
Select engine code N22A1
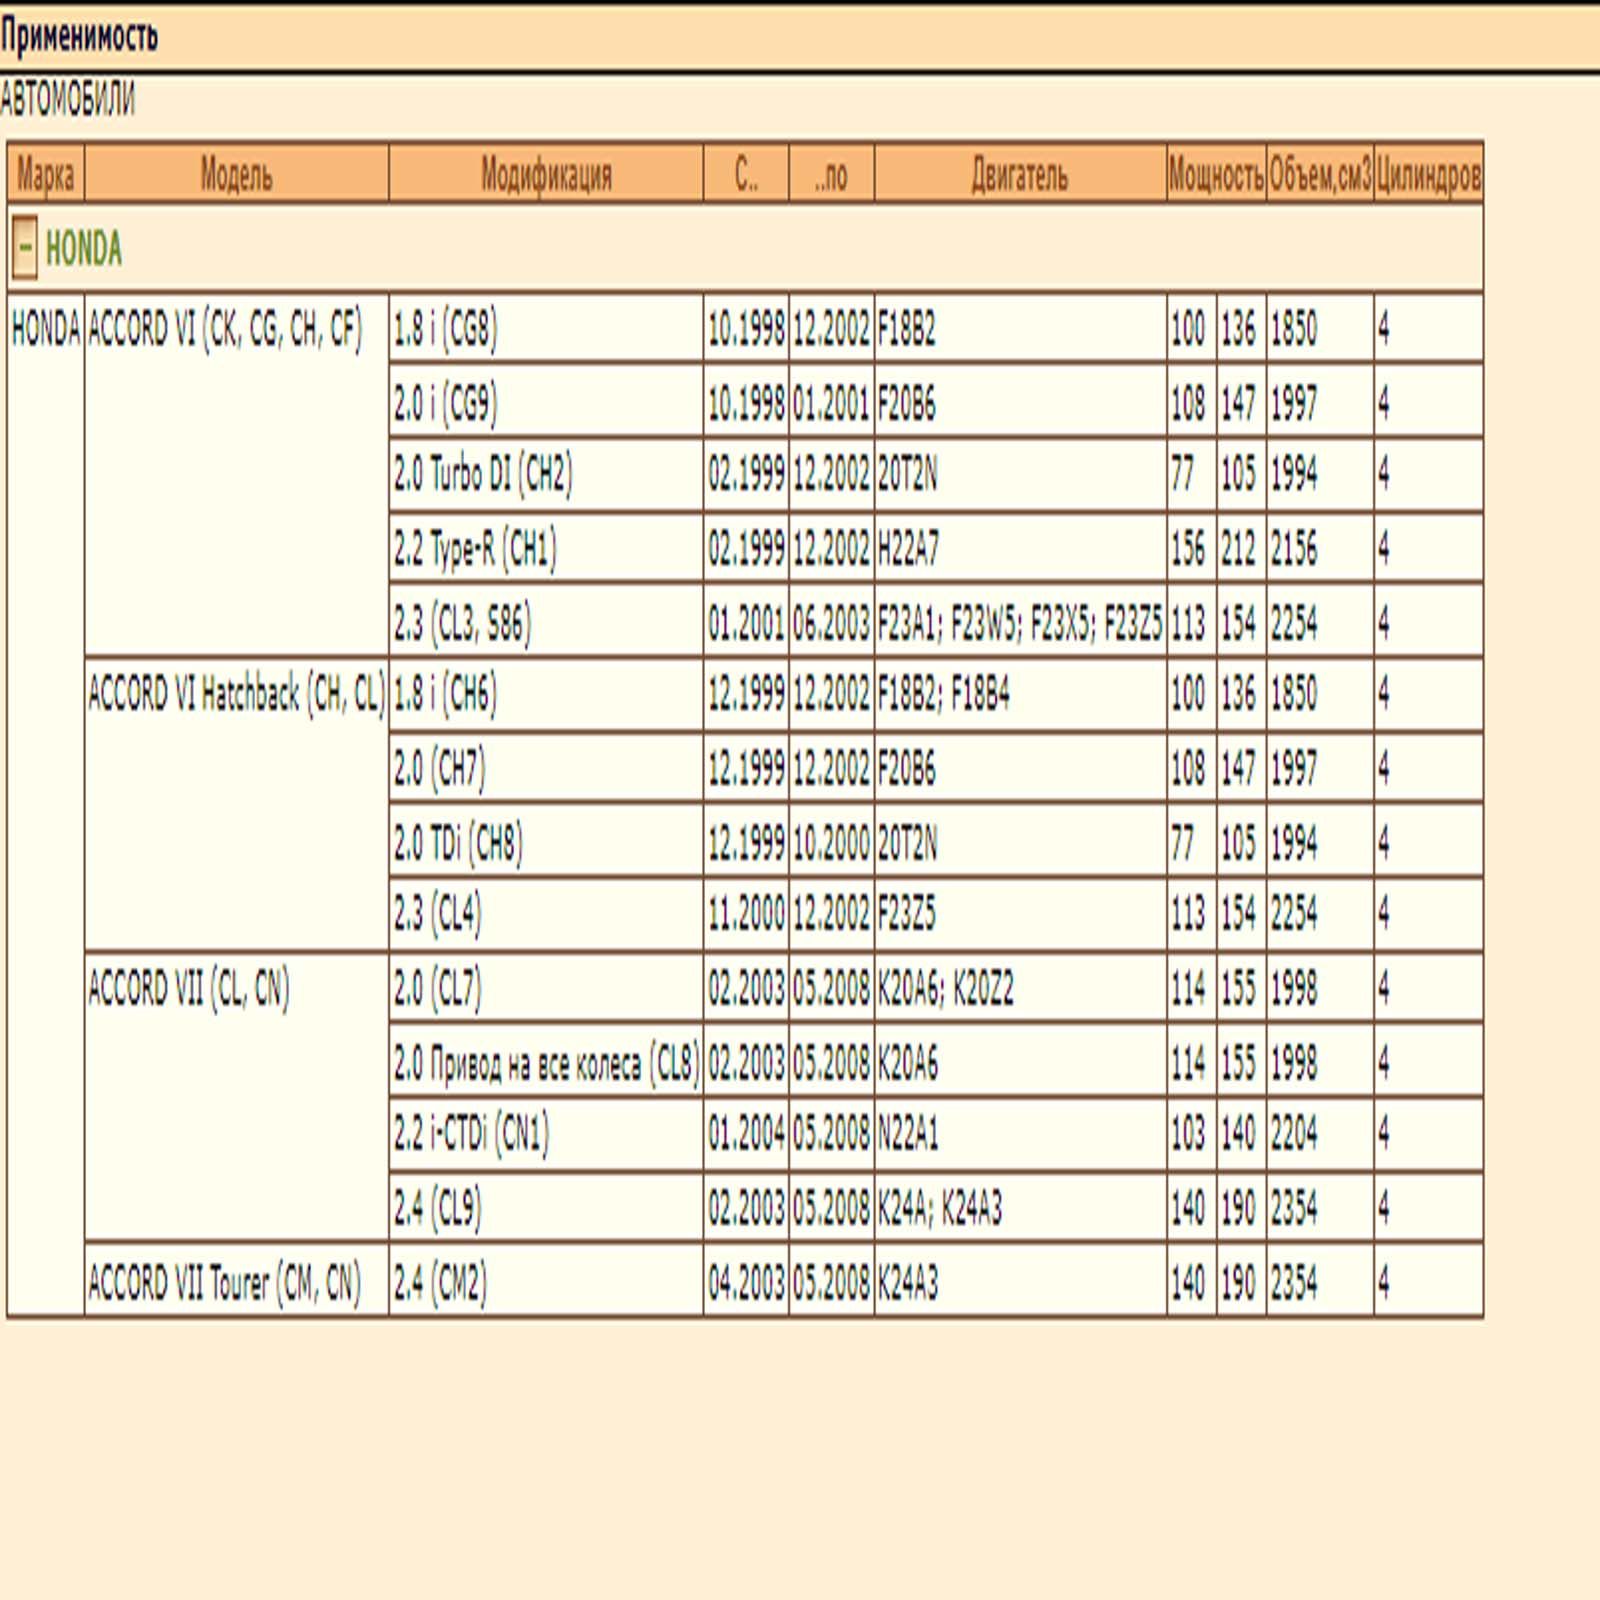coord(908,1133)
